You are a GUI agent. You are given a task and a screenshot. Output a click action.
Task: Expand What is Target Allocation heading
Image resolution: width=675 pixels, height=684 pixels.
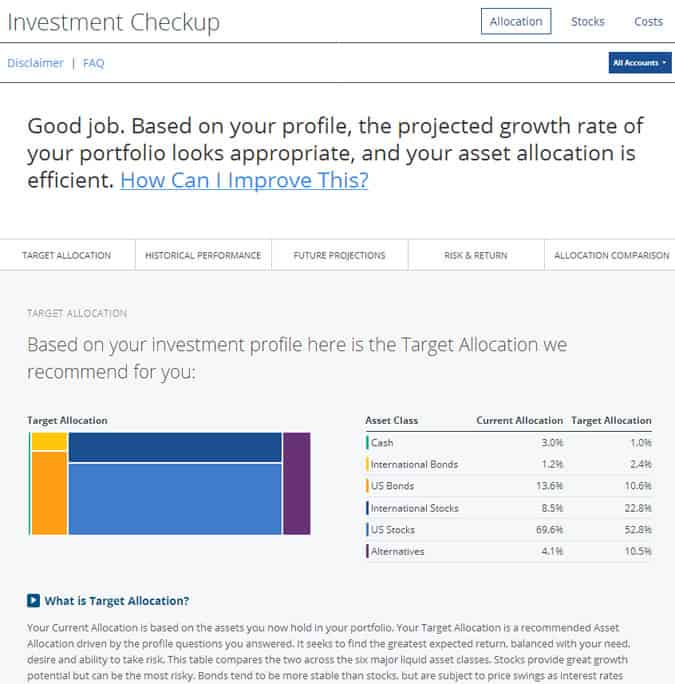point(116,601)
